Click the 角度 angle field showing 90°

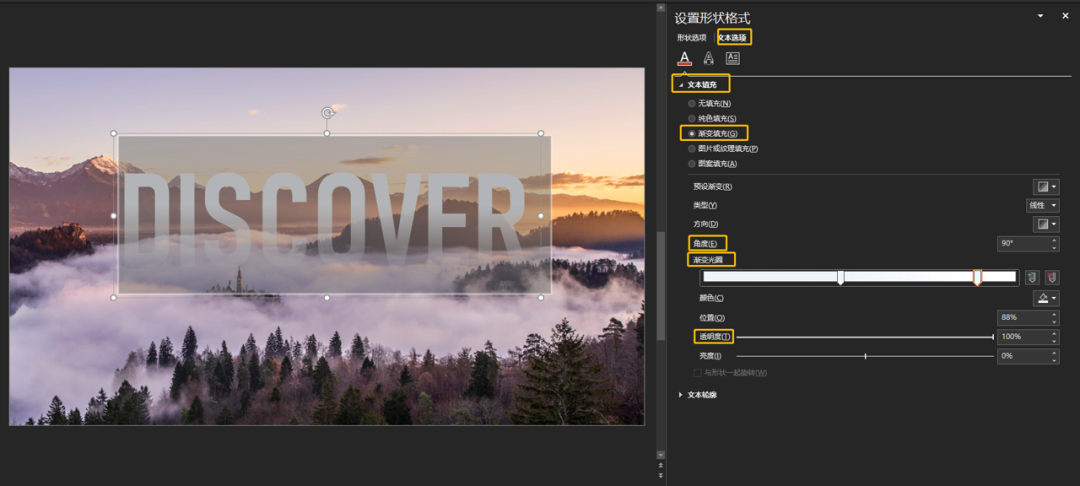pyautogui.click(x=1021, y=243)
